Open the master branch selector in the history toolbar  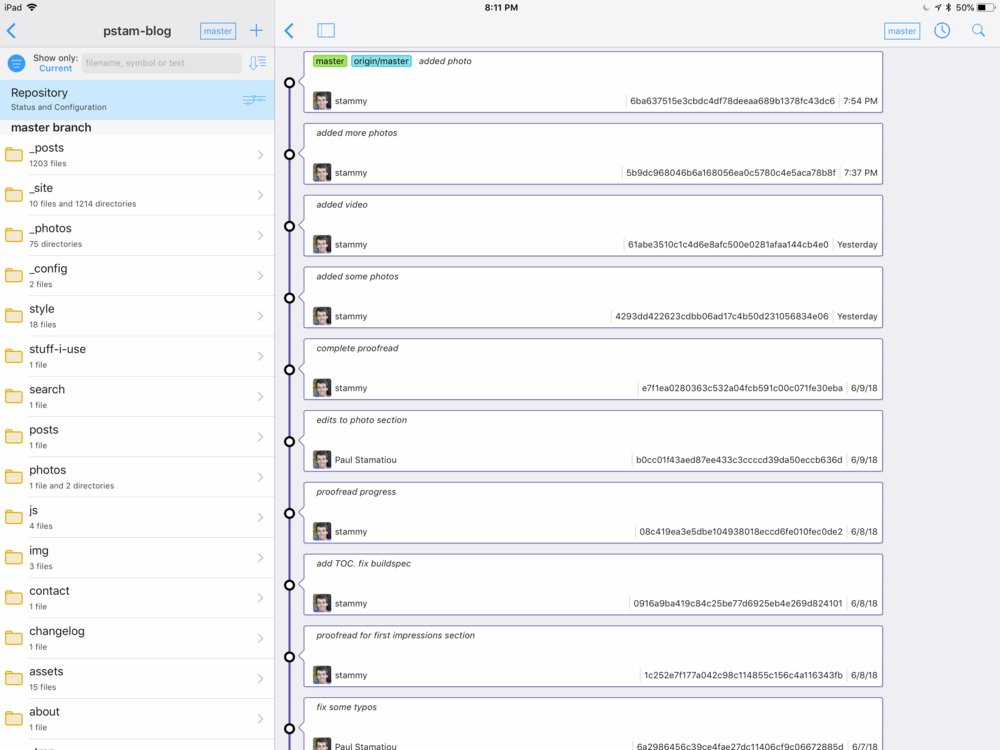tap(901, 31)
